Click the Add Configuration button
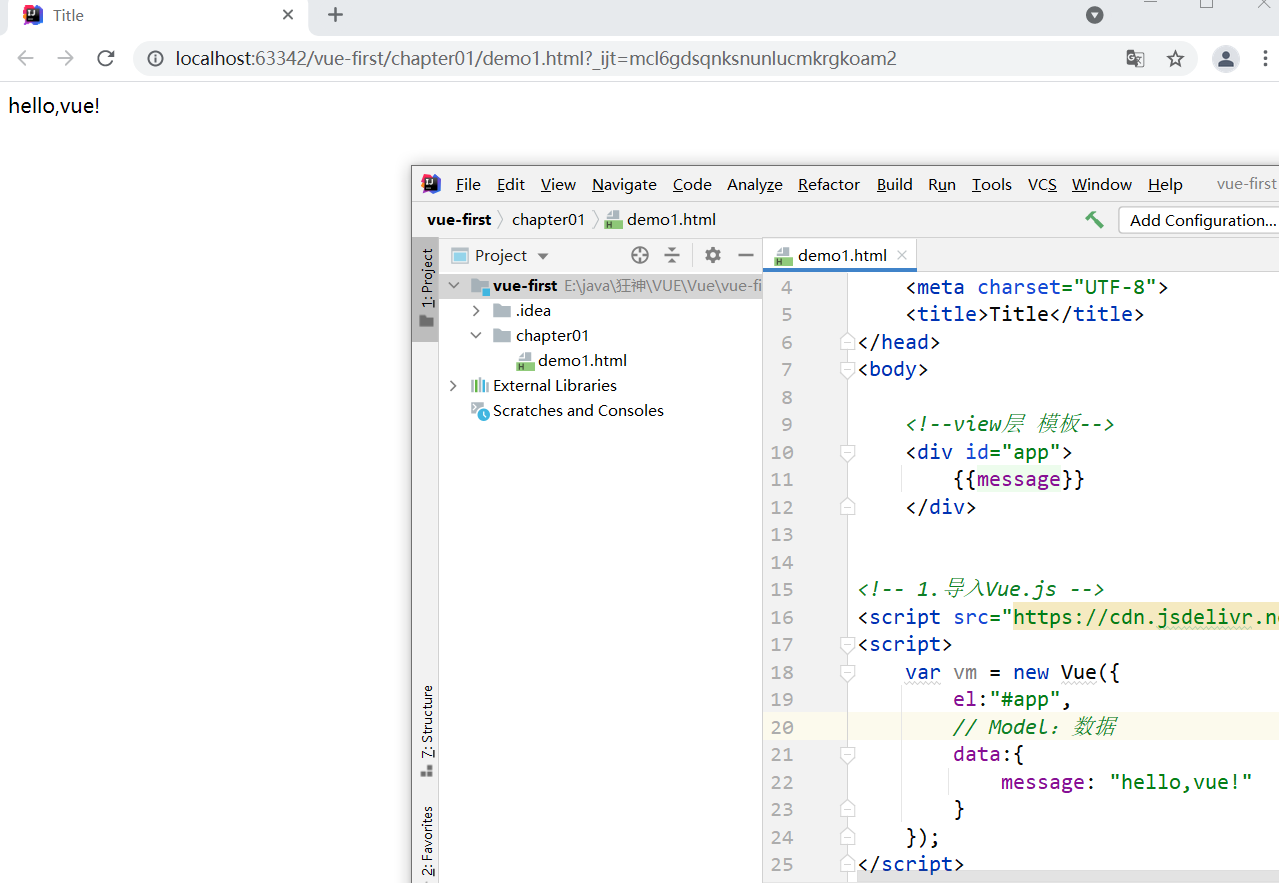This screenshot has height=883, width=1279. click(1201, 220)
